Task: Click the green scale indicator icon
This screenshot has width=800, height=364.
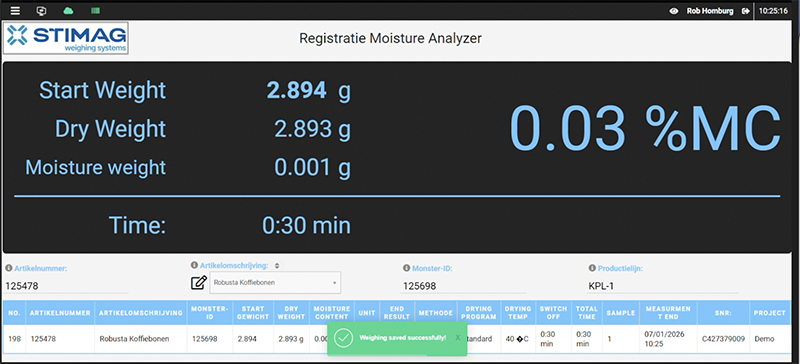Action: (95, 10)
